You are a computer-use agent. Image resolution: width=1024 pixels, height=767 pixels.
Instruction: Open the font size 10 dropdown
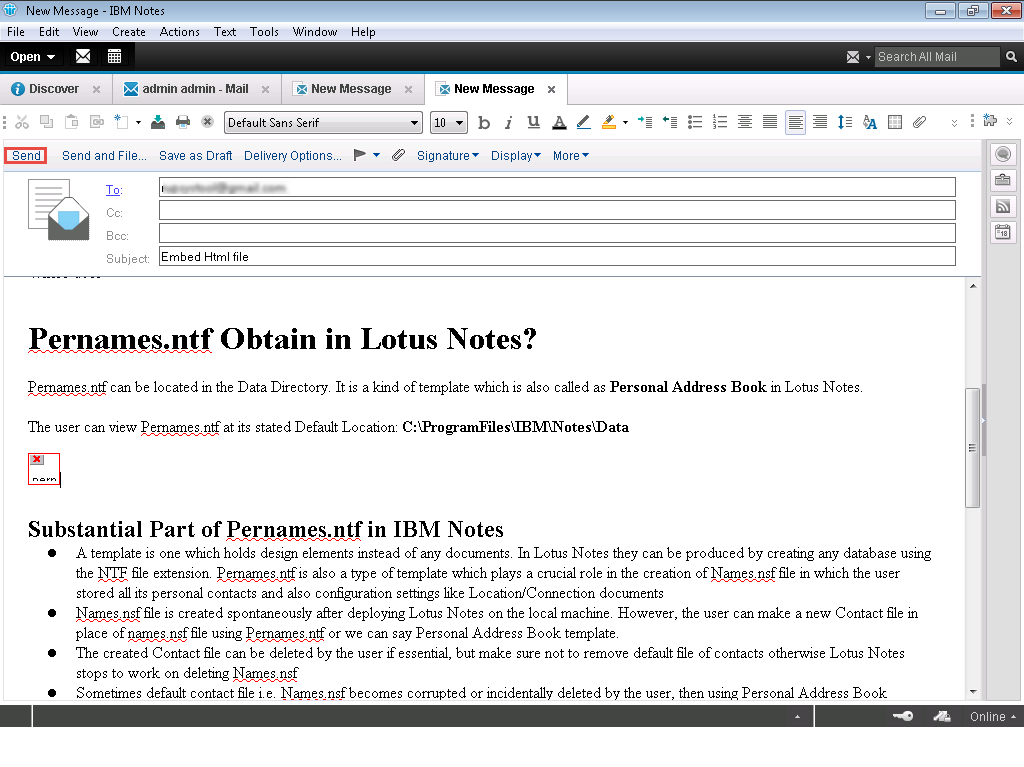pyautogui.click(x=460, y=123)
